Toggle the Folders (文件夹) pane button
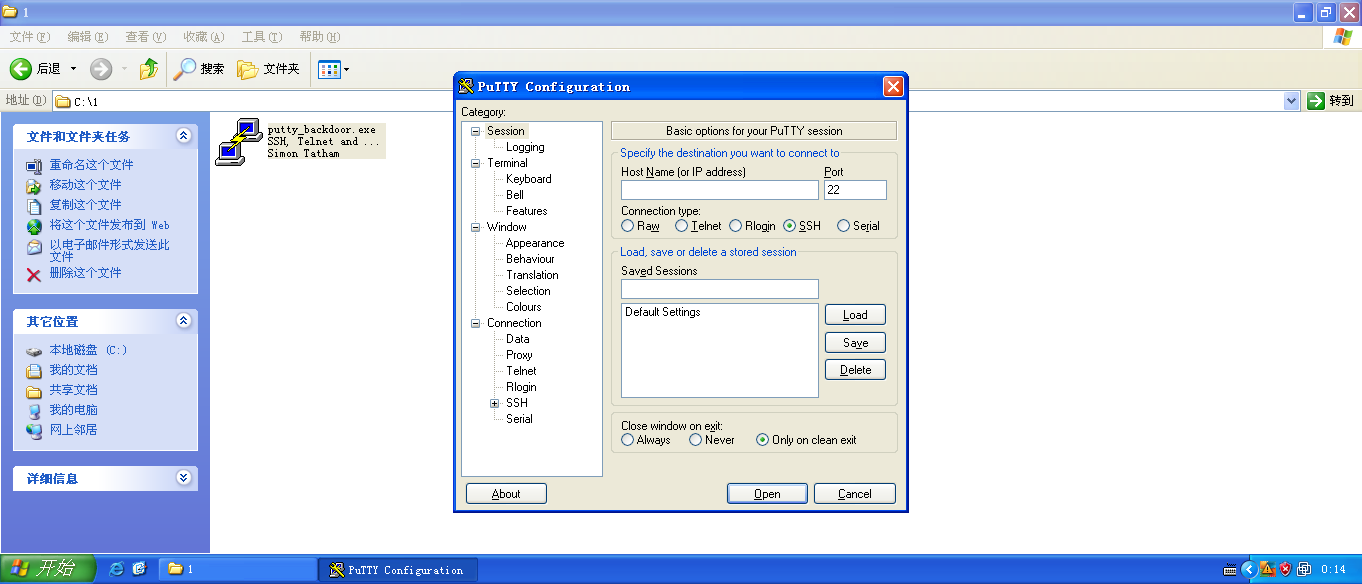 (268, 69)
